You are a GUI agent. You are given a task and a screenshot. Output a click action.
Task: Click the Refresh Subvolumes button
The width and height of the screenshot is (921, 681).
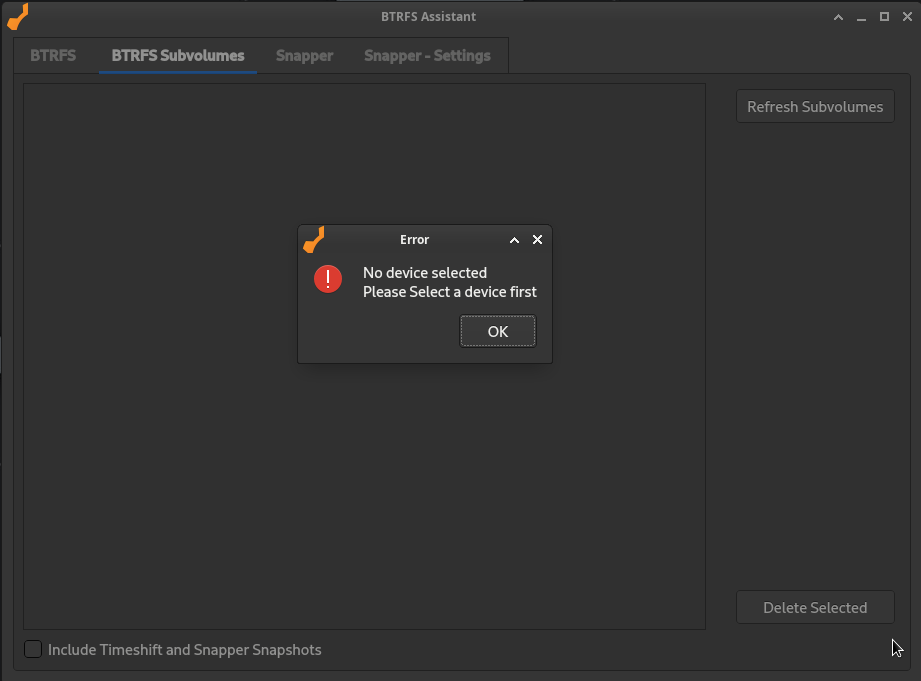pyautogui.click(x=815, y=106)
